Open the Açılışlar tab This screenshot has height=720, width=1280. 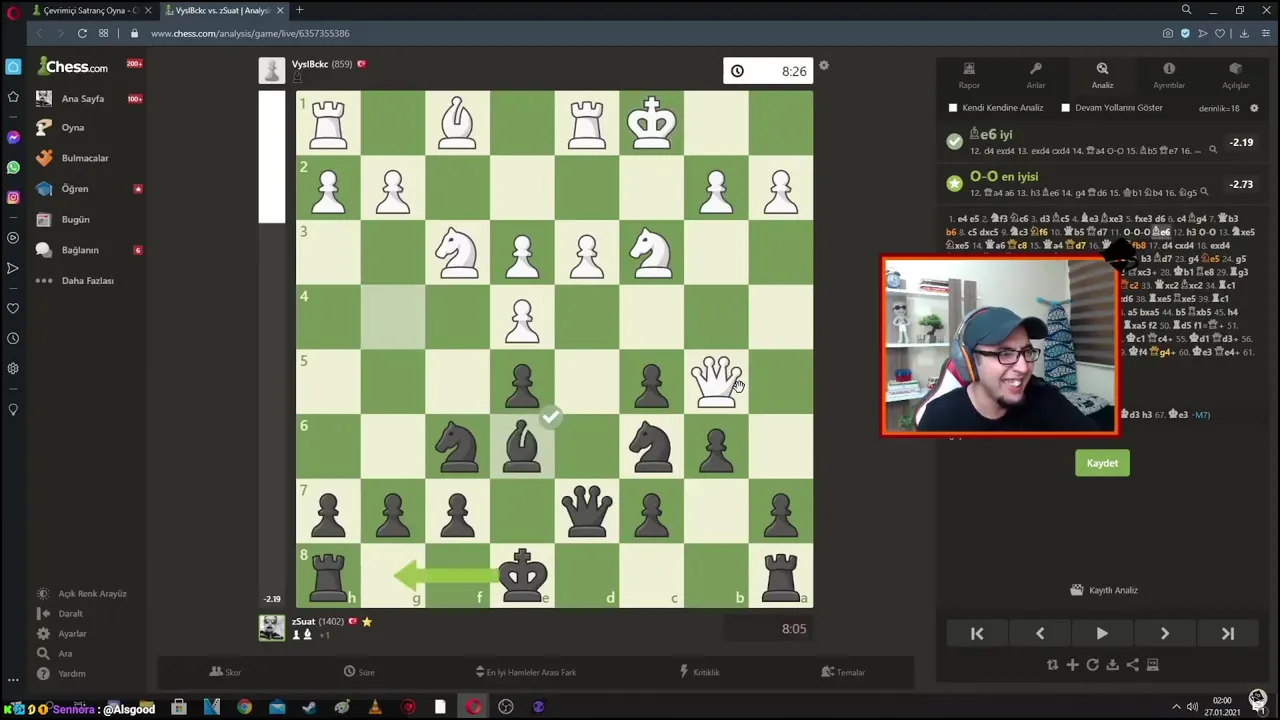(1236, 75)
